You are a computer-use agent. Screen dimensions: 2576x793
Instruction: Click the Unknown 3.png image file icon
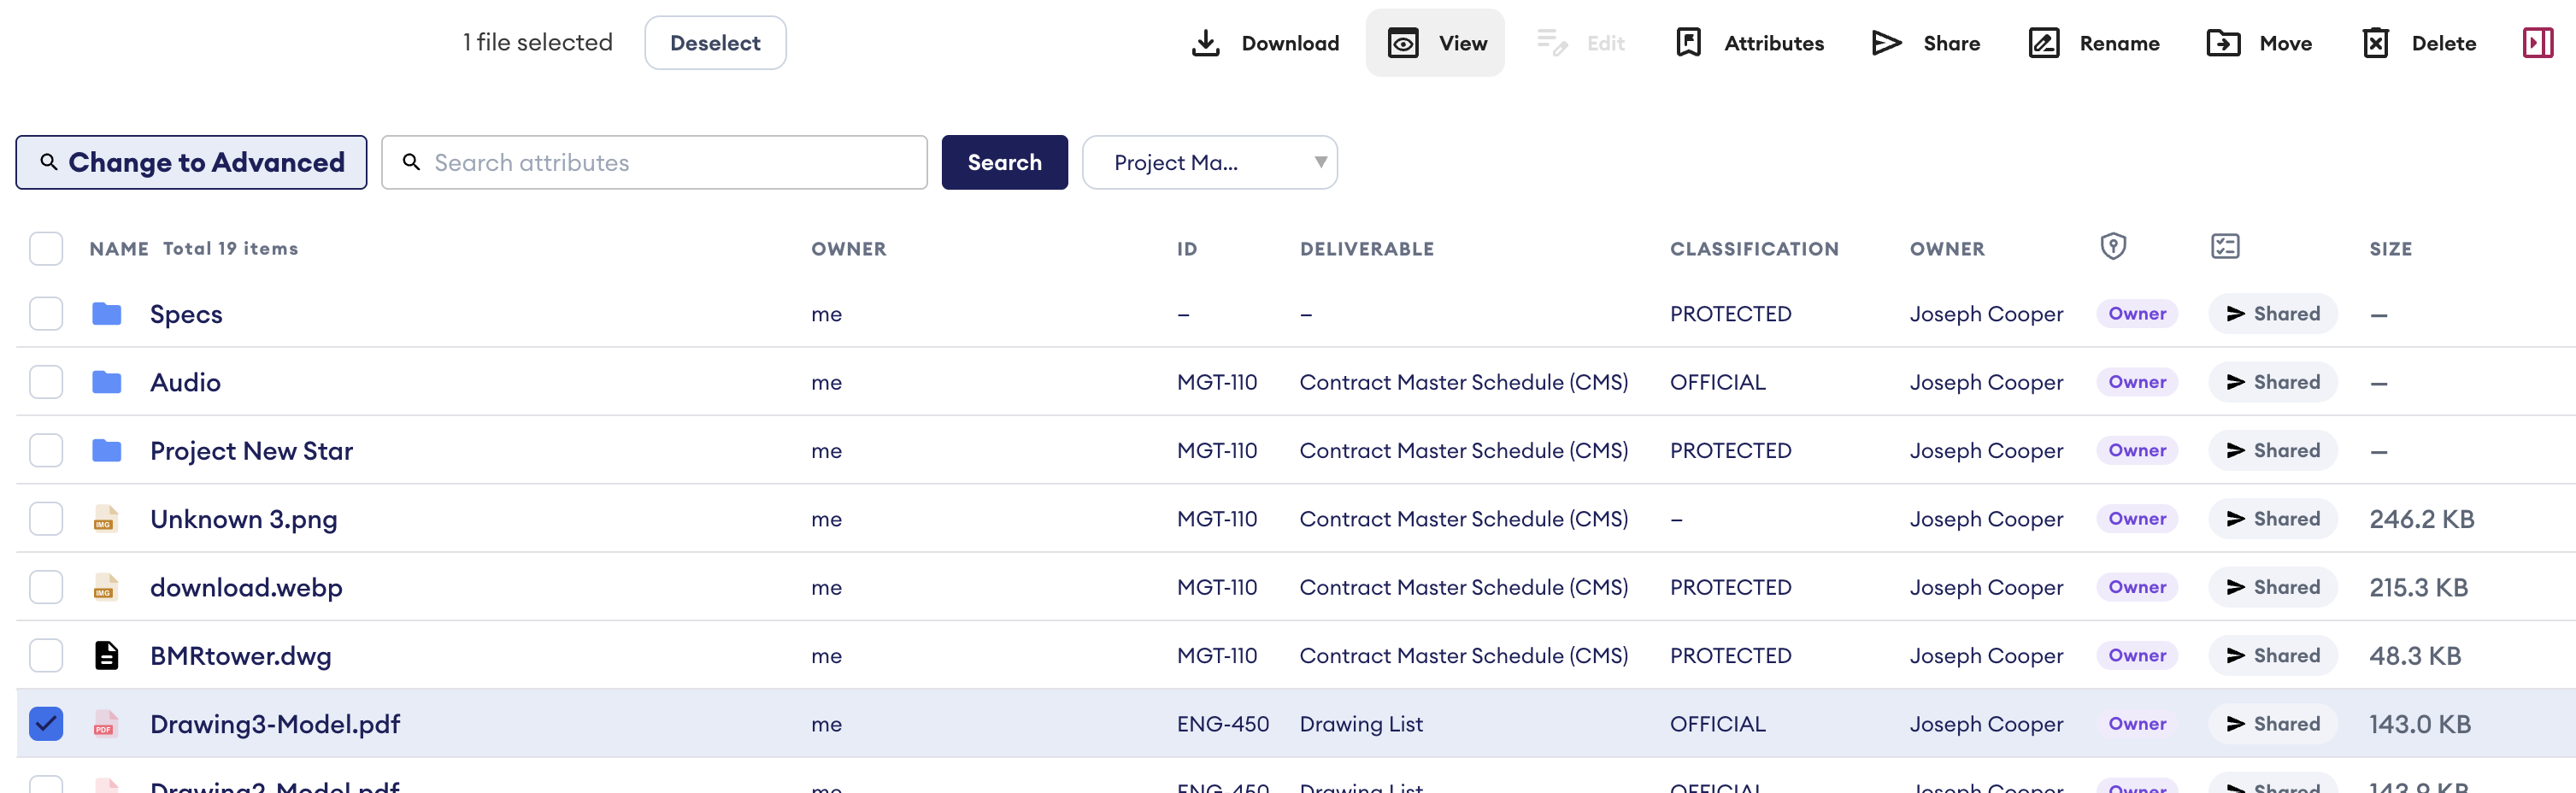105,519
